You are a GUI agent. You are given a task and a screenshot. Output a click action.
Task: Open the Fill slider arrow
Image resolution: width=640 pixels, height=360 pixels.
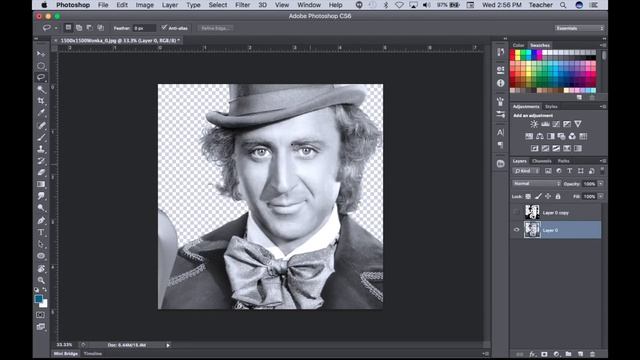pos(601,196)
